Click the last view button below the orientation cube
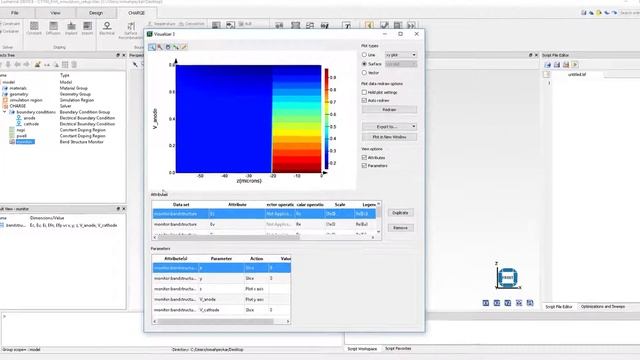 point(530,303)
